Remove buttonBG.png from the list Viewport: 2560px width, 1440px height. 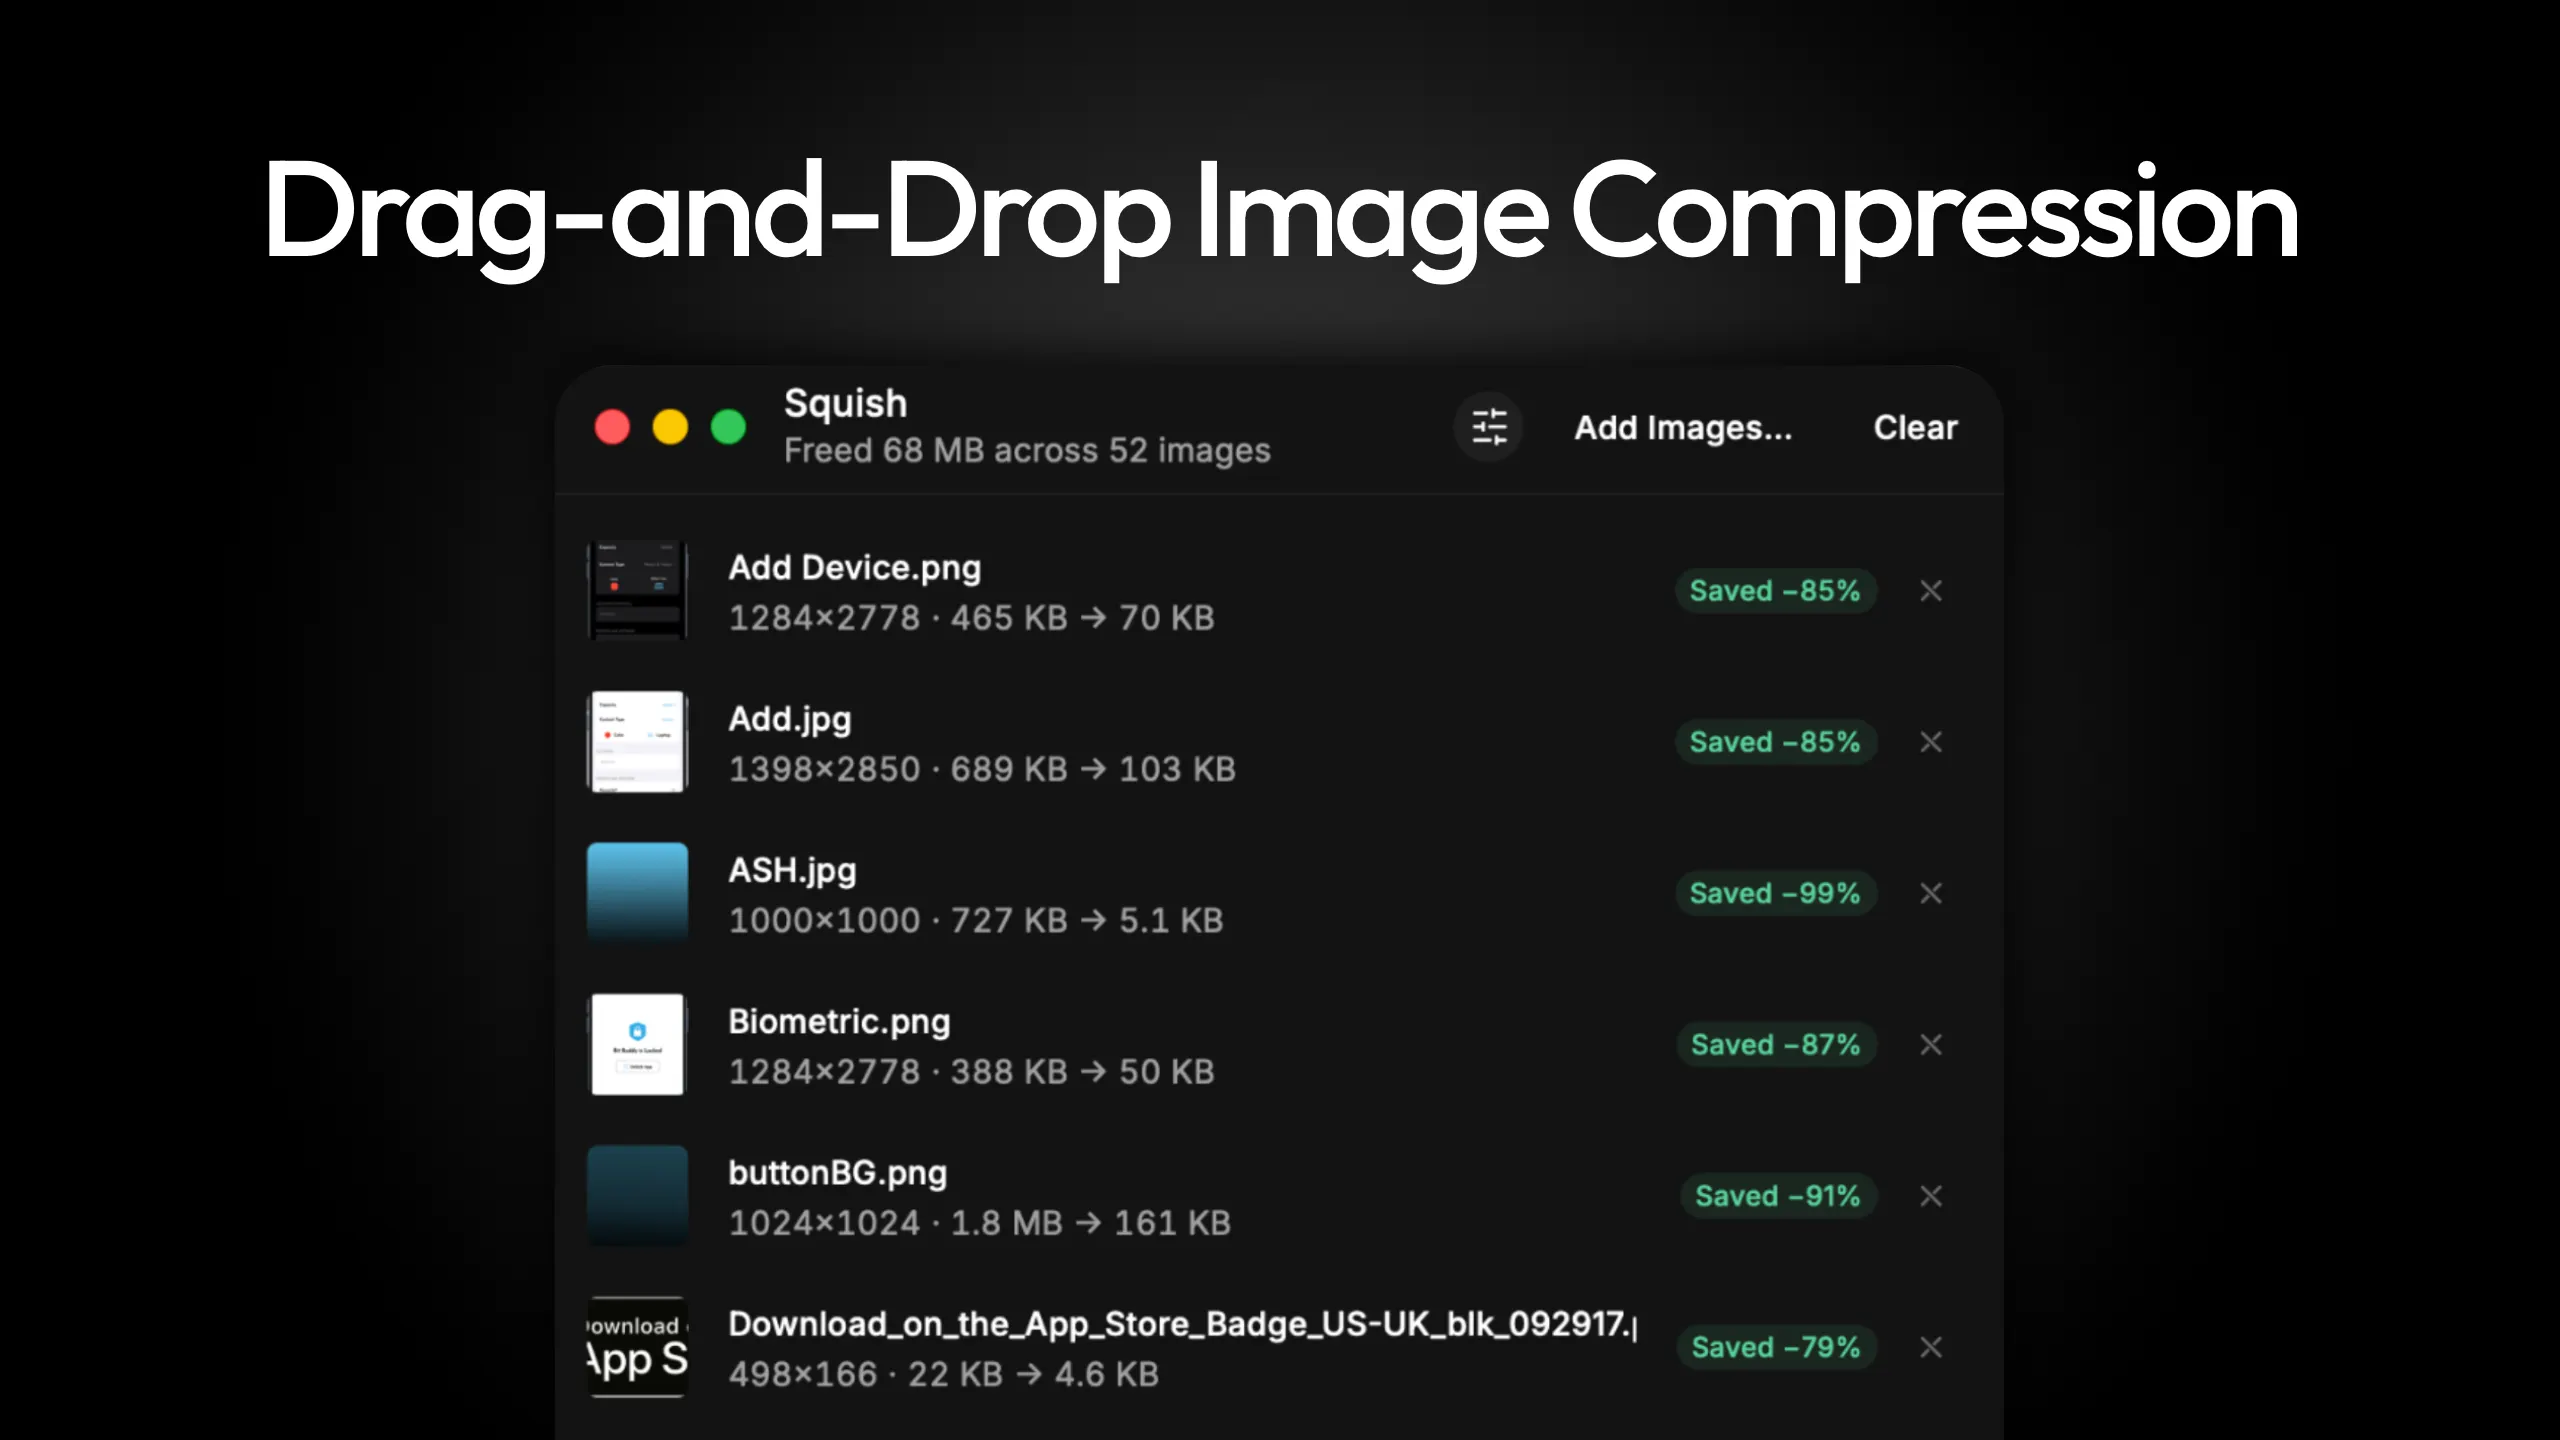point(1931,1196)
